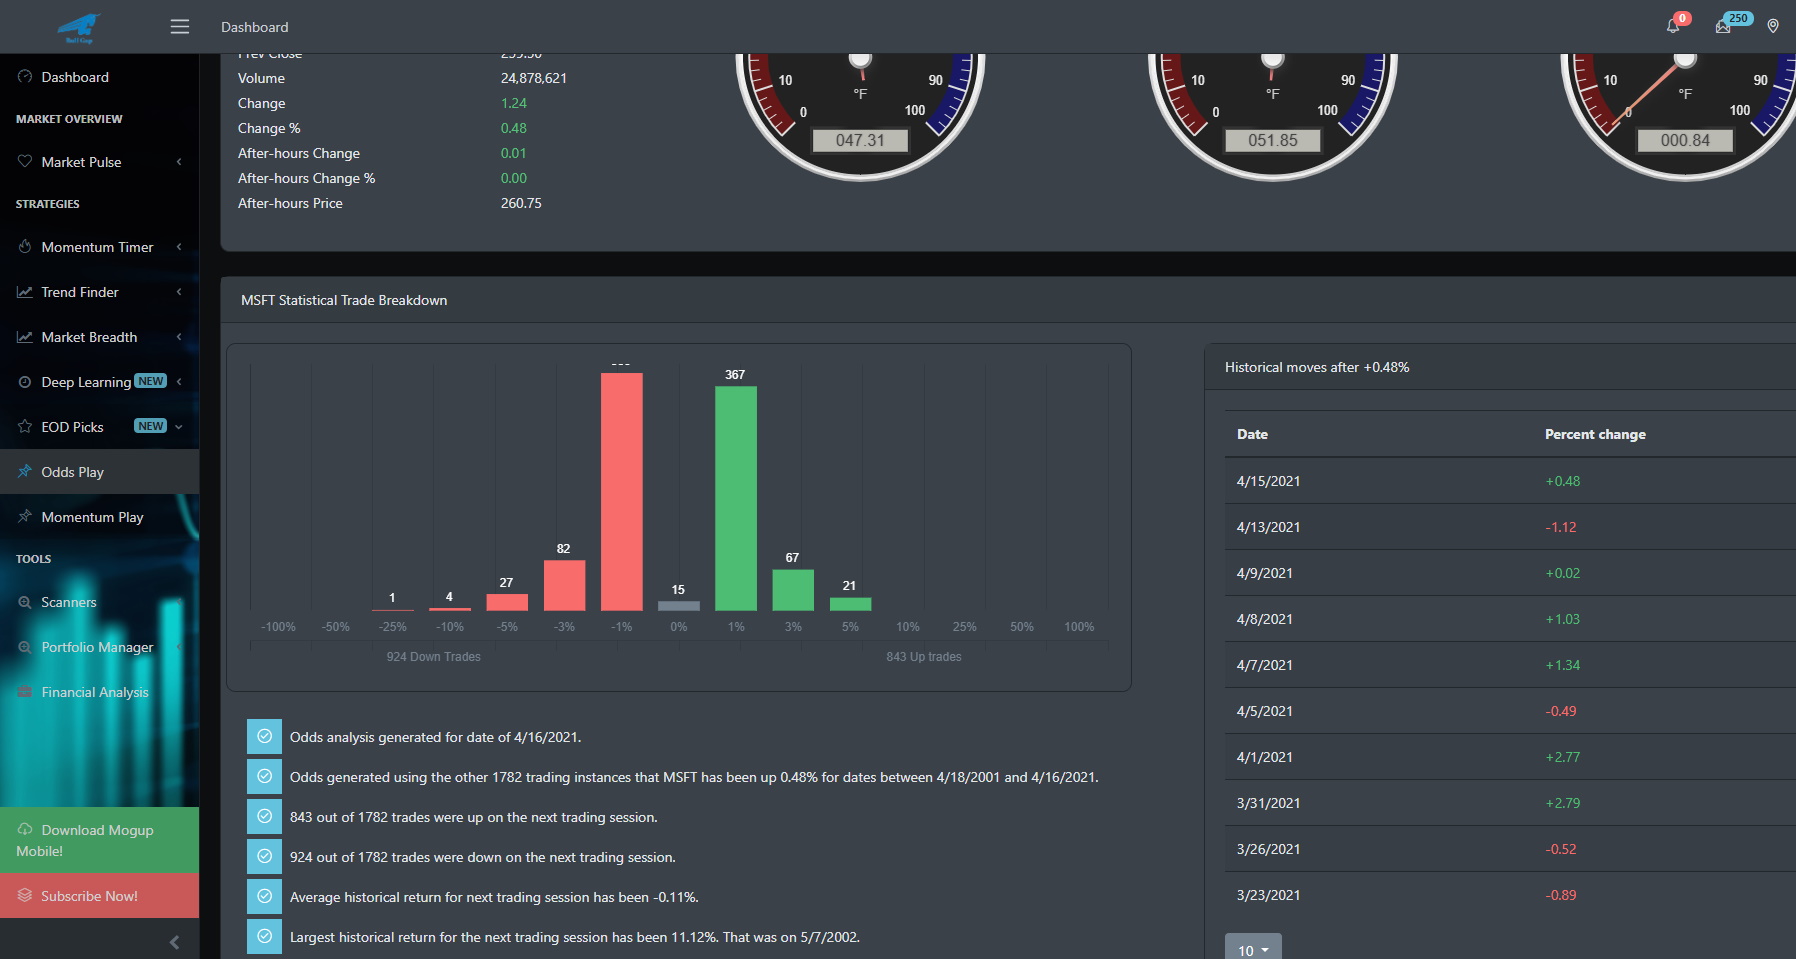Collapse the sidebar with bottom chevron
This screenshot has height=959, width=1796.
pyautogui.click(x=175, y=942)
